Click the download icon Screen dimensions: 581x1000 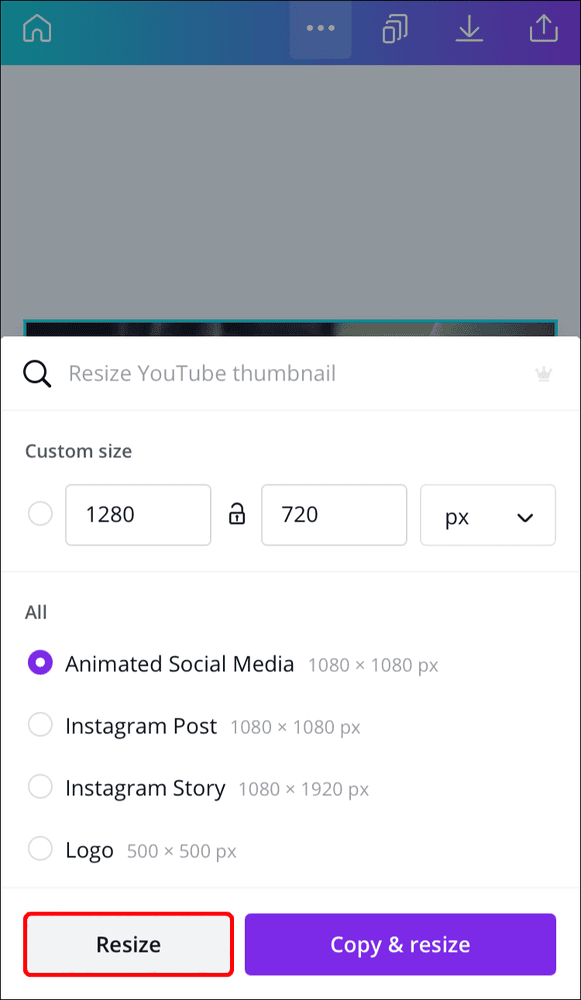click(469, 28)
